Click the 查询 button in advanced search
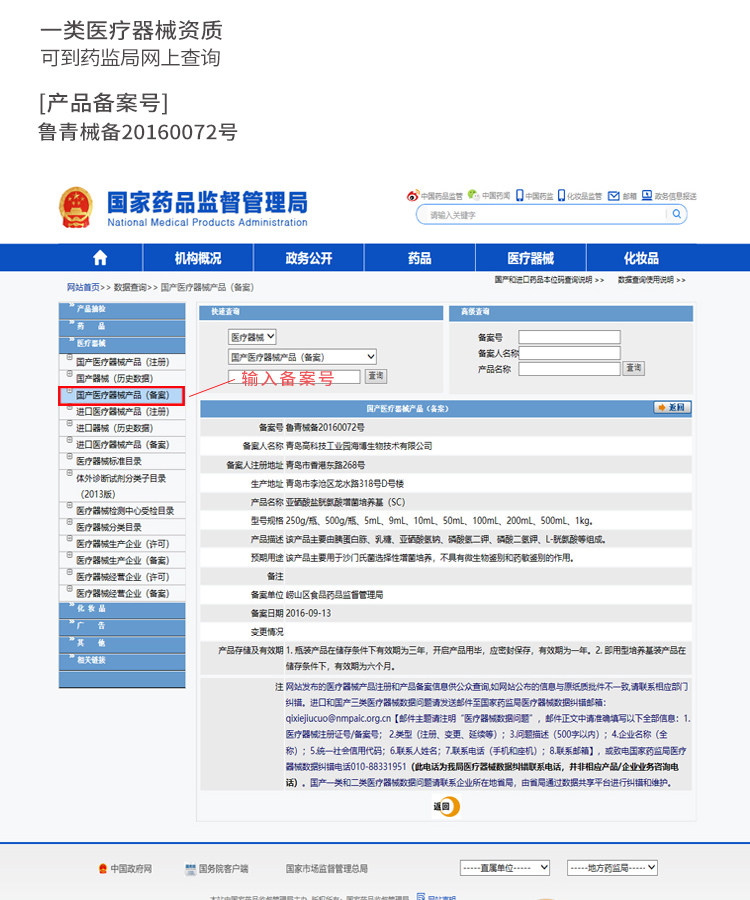 click(x=634, y=368)
